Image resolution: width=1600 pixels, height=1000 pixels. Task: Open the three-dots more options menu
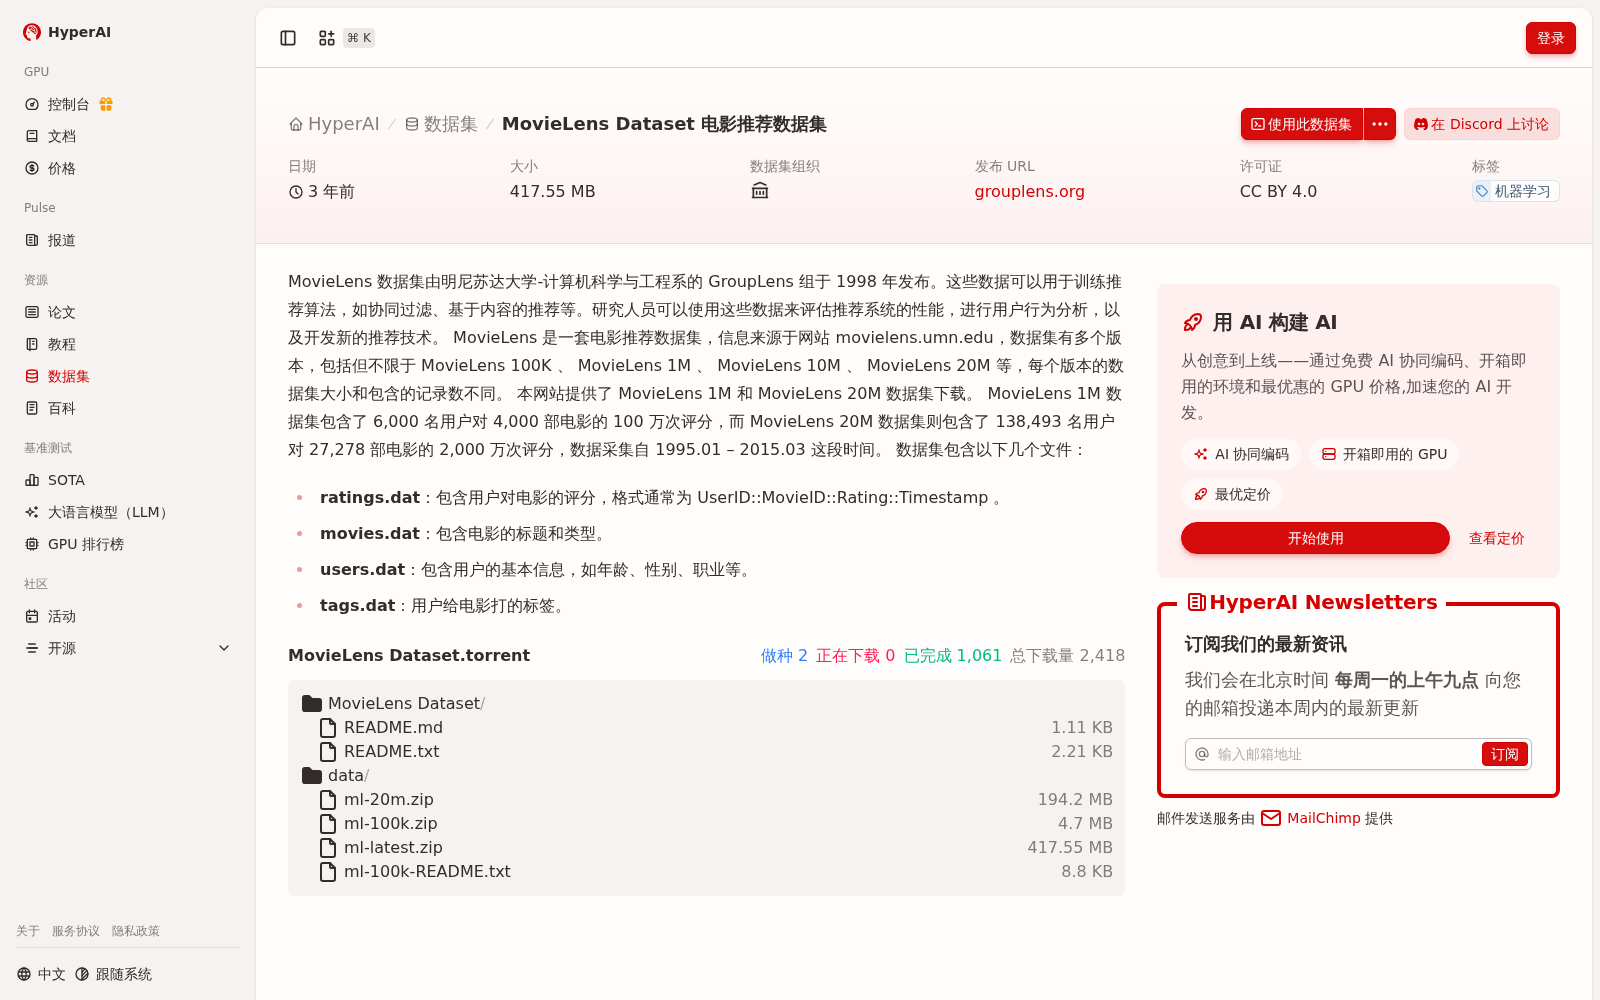(x=1380, y=124)
